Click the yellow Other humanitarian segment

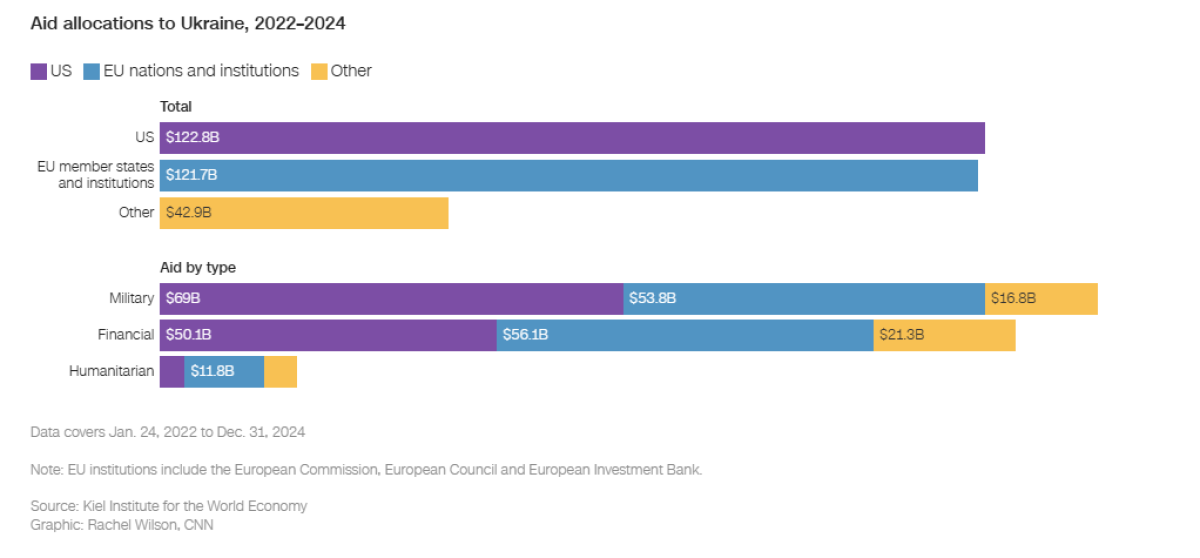280,371
